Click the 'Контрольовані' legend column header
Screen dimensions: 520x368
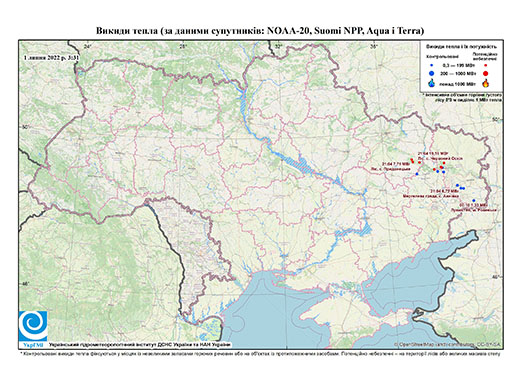tap(442, 57)
